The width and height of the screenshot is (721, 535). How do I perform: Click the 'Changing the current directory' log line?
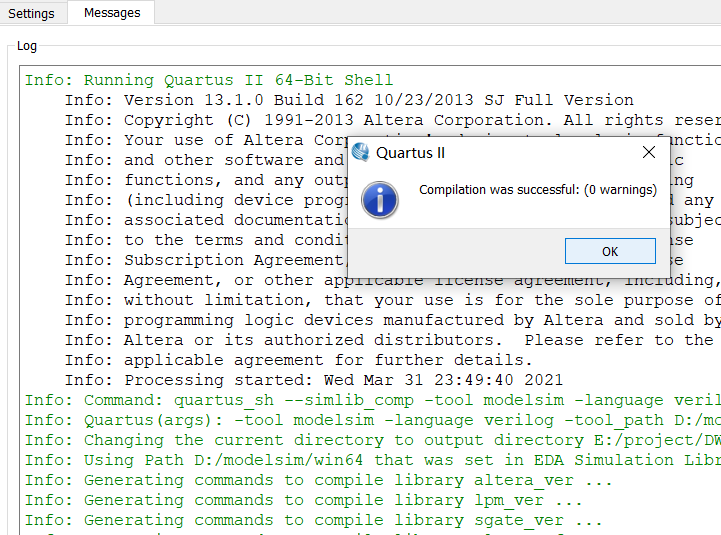tap(372, 440)
